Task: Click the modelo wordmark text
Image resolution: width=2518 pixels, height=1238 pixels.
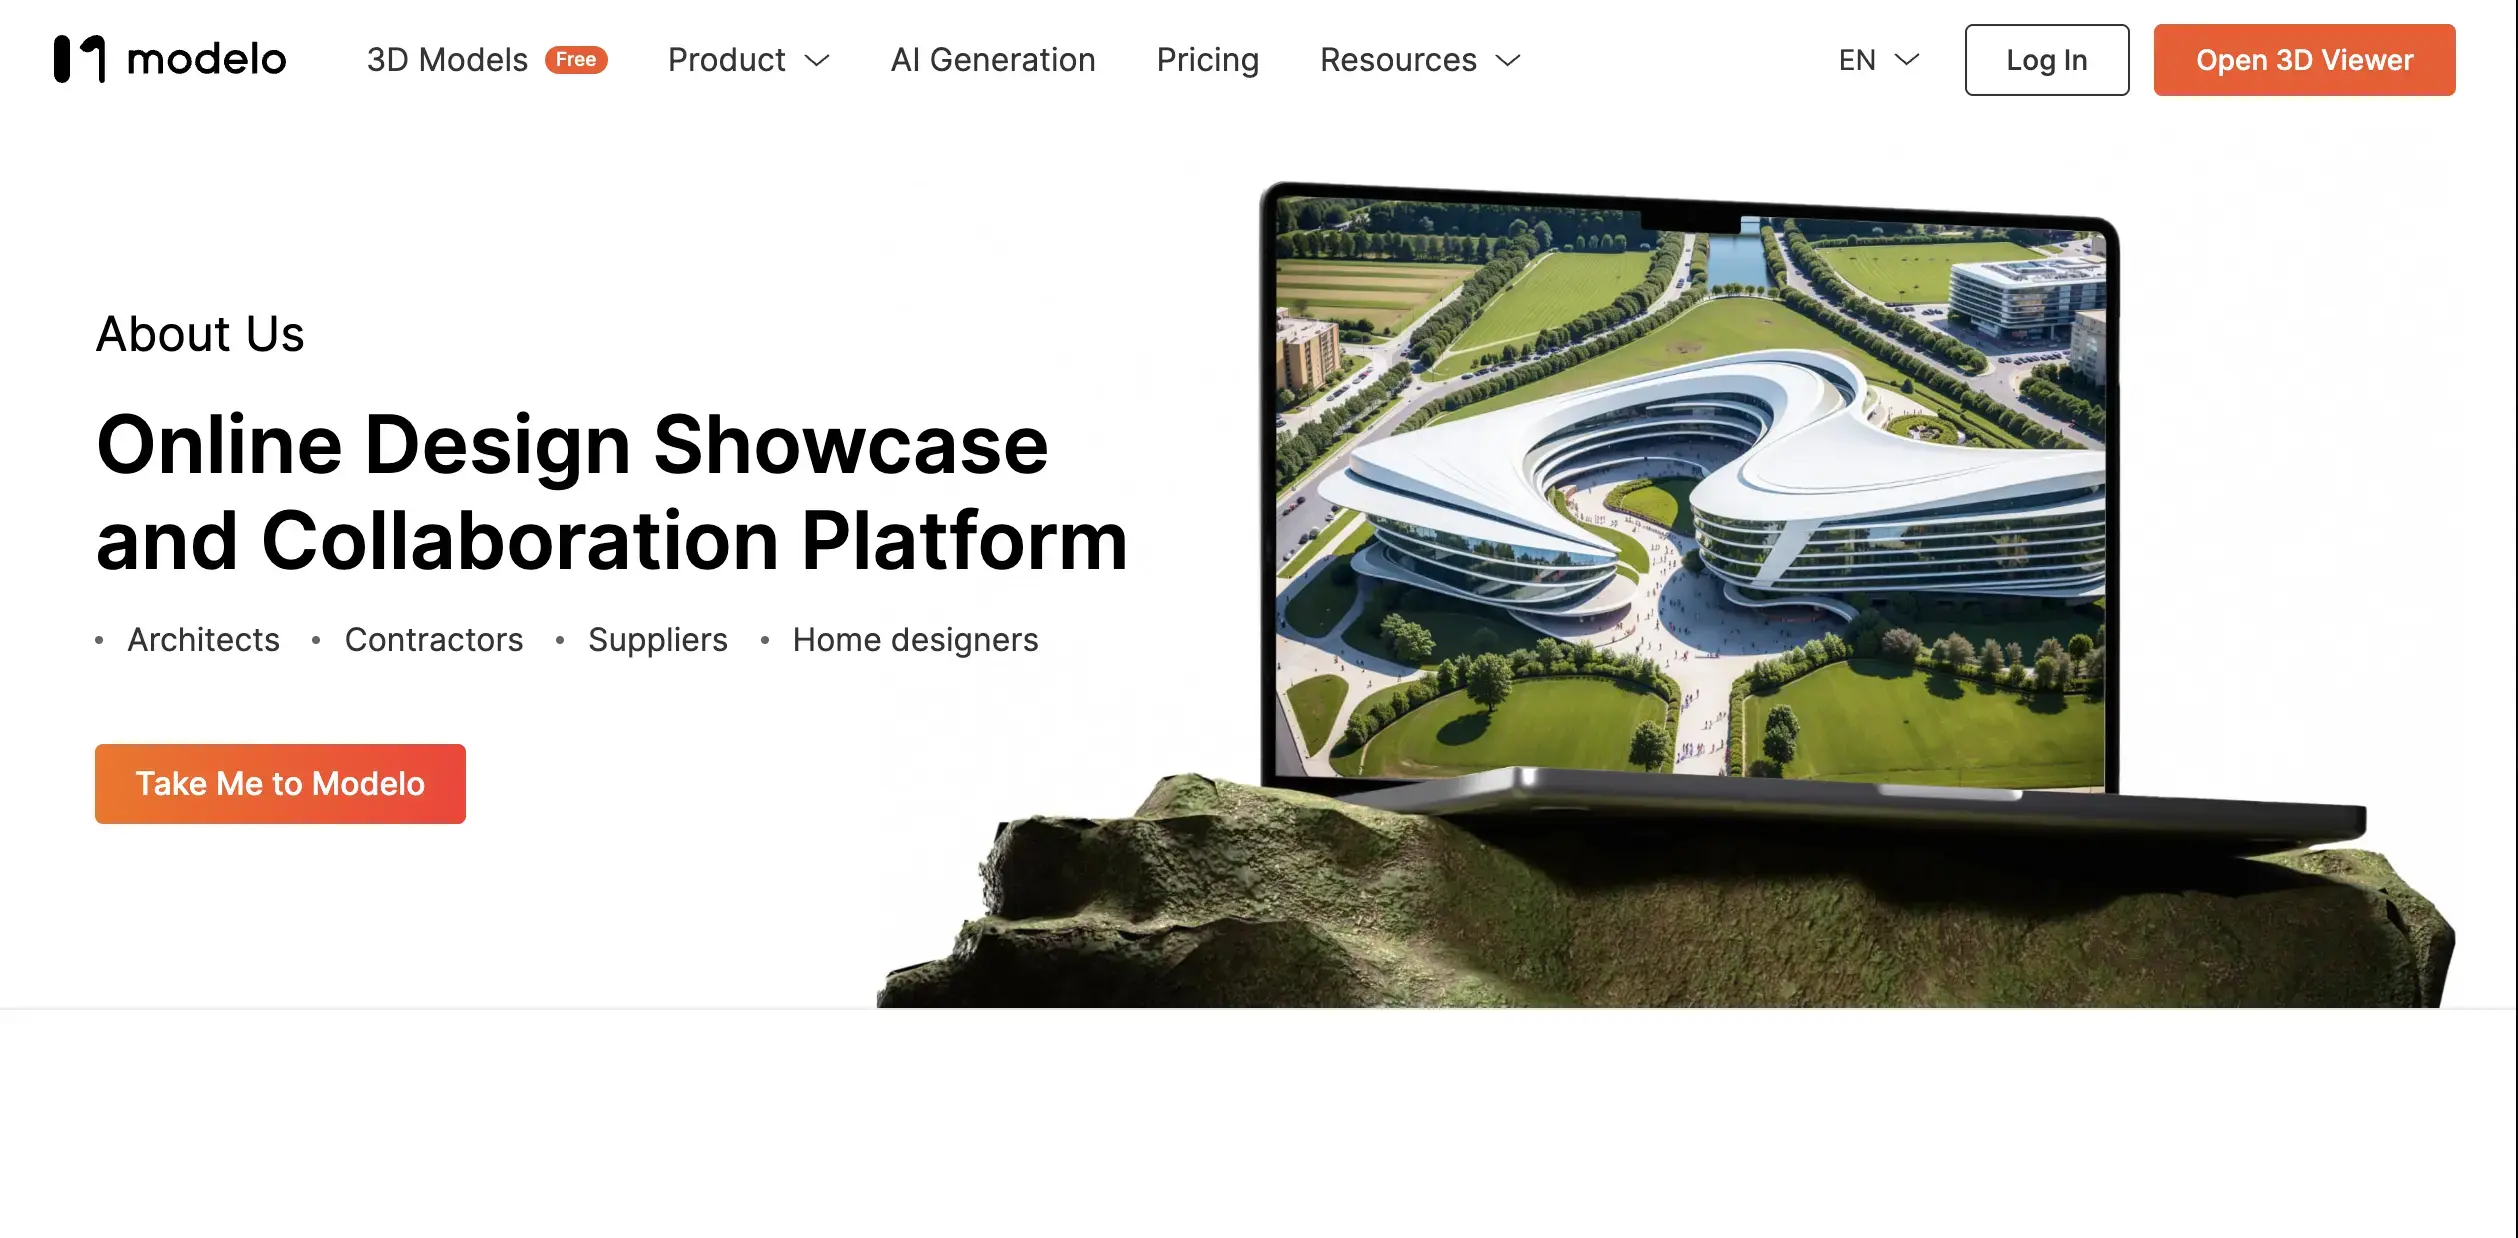Action: 206,60
